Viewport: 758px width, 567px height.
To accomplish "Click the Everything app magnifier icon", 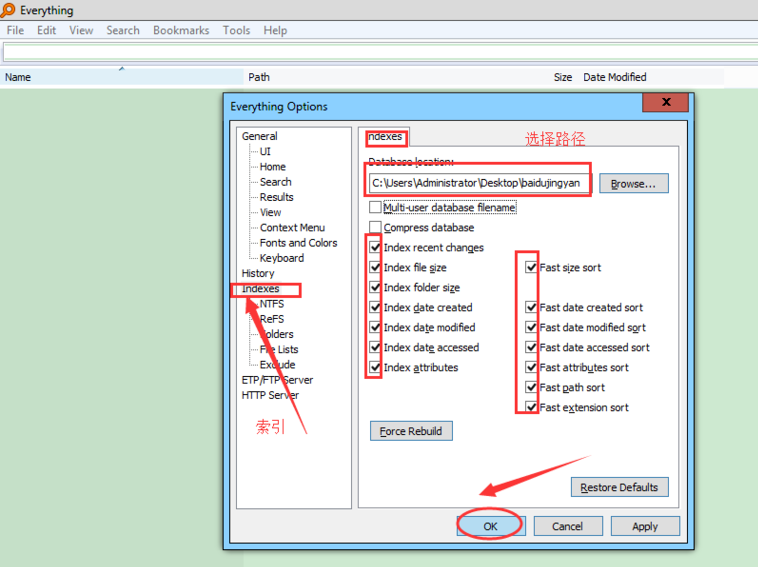I will coord(8,10).
